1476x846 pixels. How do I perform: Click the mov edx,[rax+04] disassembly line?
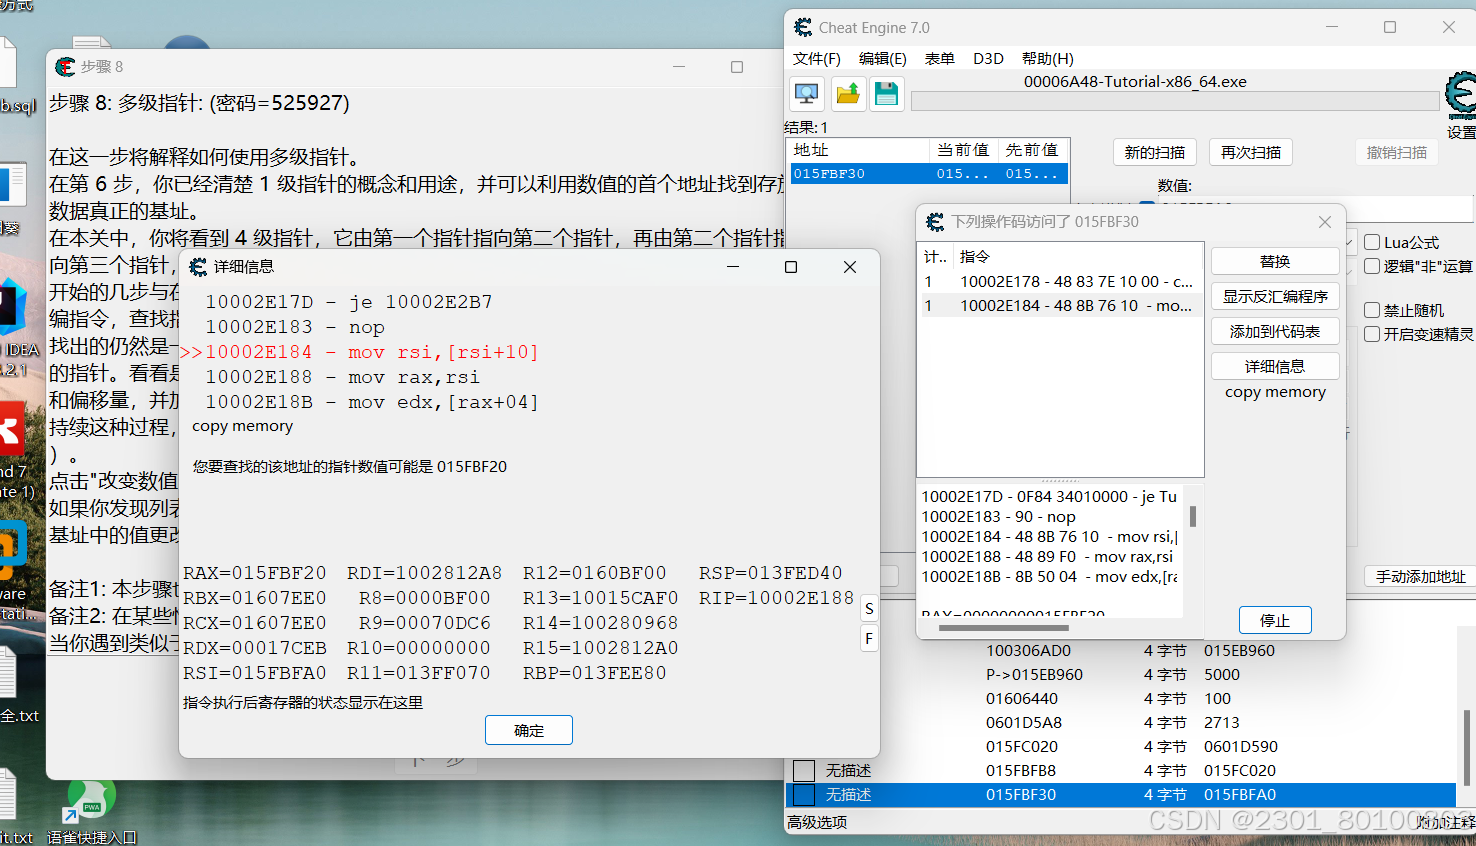click(372, 402)
